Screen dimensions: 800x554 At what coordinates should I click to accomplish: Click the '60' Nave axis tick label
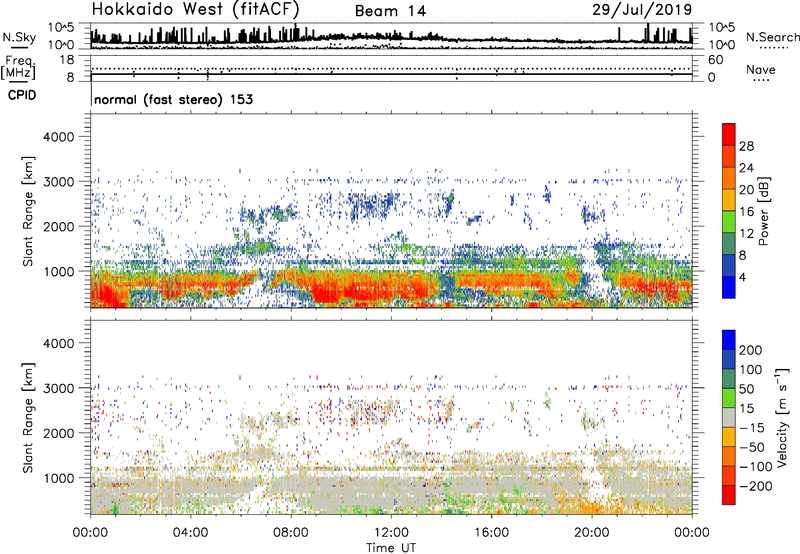(x=715, y=60)
